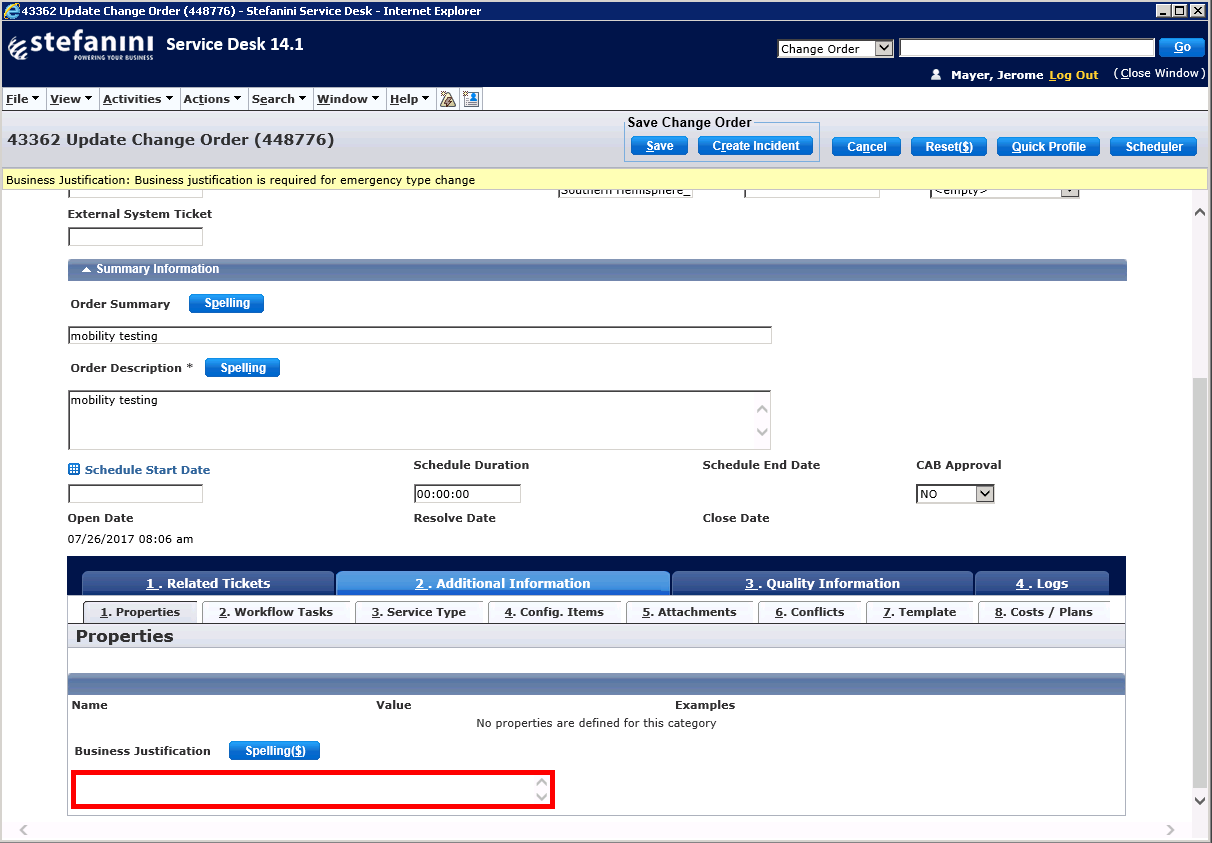The height and width of the screenshot is (843, 1212).
Task: Open the View menu
Action: [x=71, y=99]
